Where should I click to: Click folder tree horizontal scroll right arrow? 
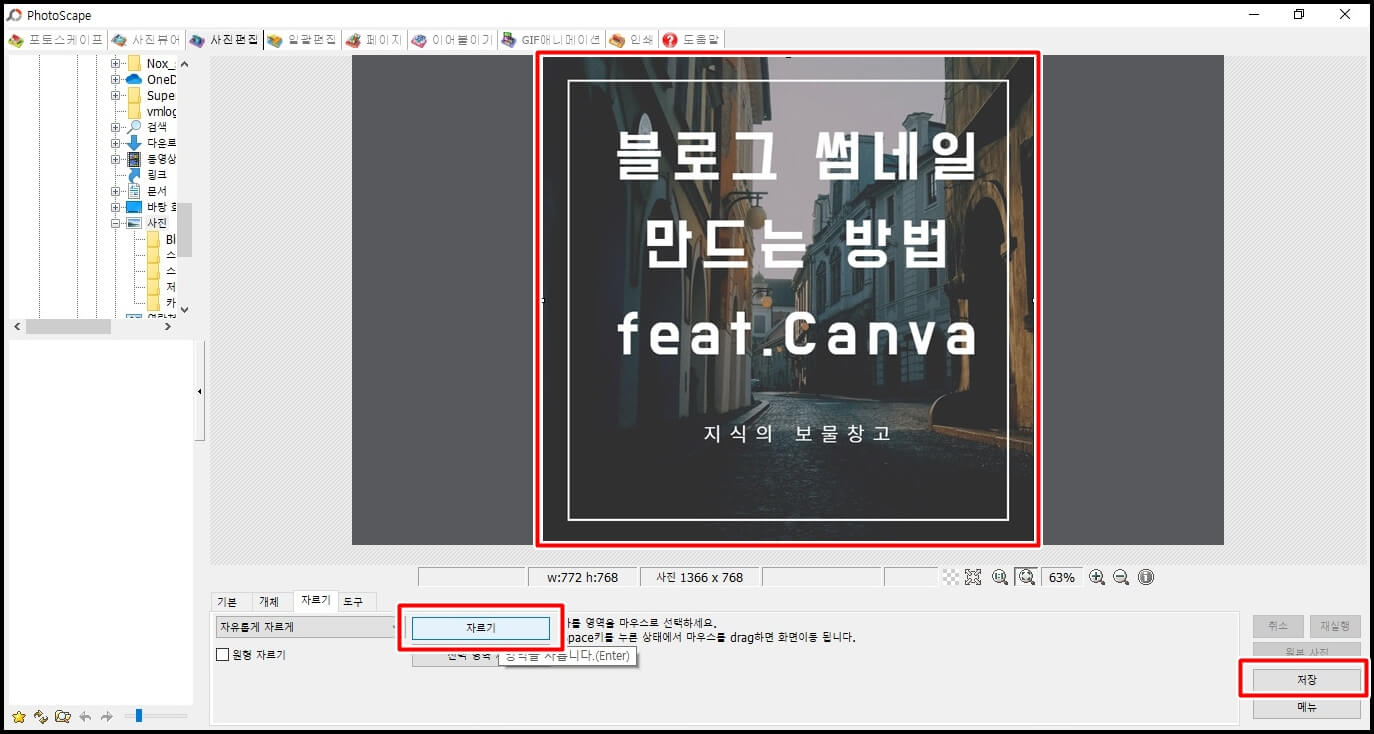(x=168, y=327)
